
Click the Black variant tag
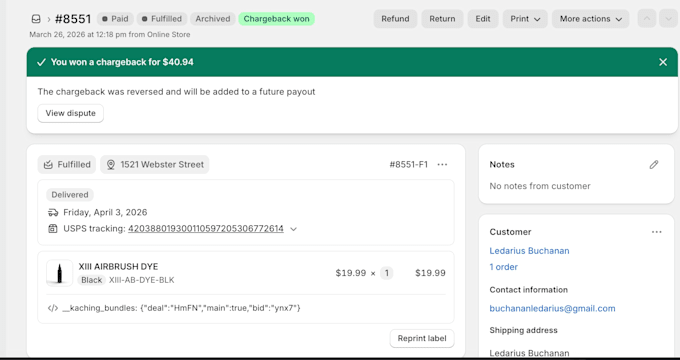(x=92, y=280)
